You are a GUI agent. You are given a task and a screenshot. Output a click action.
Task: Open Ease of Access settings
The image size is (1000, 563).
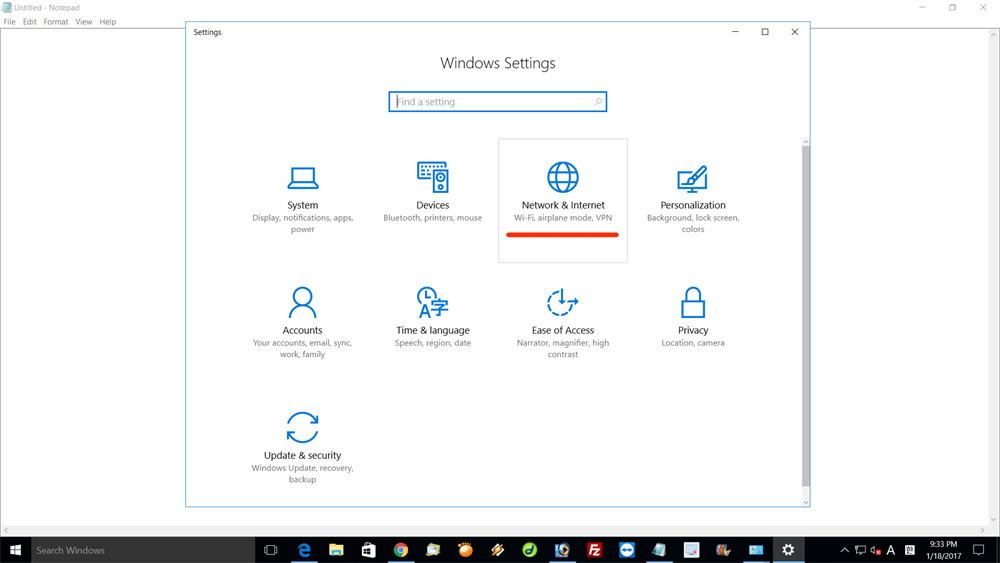tap(562, 324)
